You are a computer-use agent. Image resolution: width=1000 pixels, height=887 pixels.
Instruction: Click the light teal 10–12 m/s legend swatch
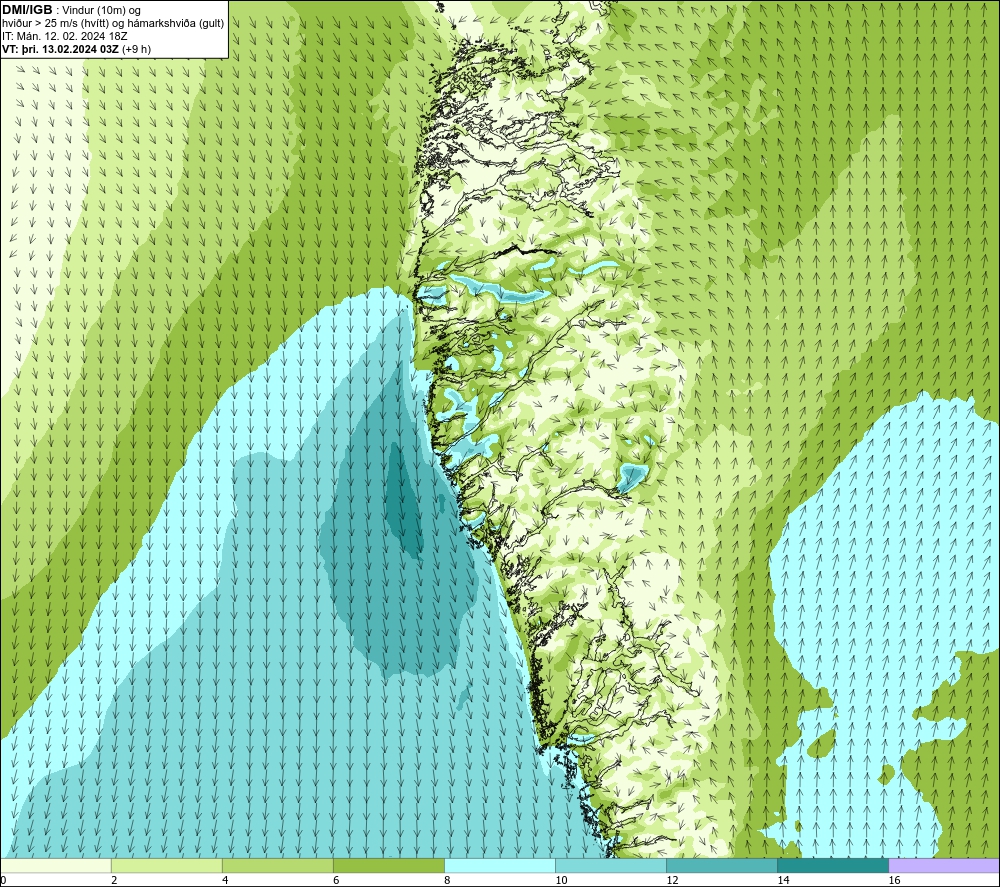point(610,865)
